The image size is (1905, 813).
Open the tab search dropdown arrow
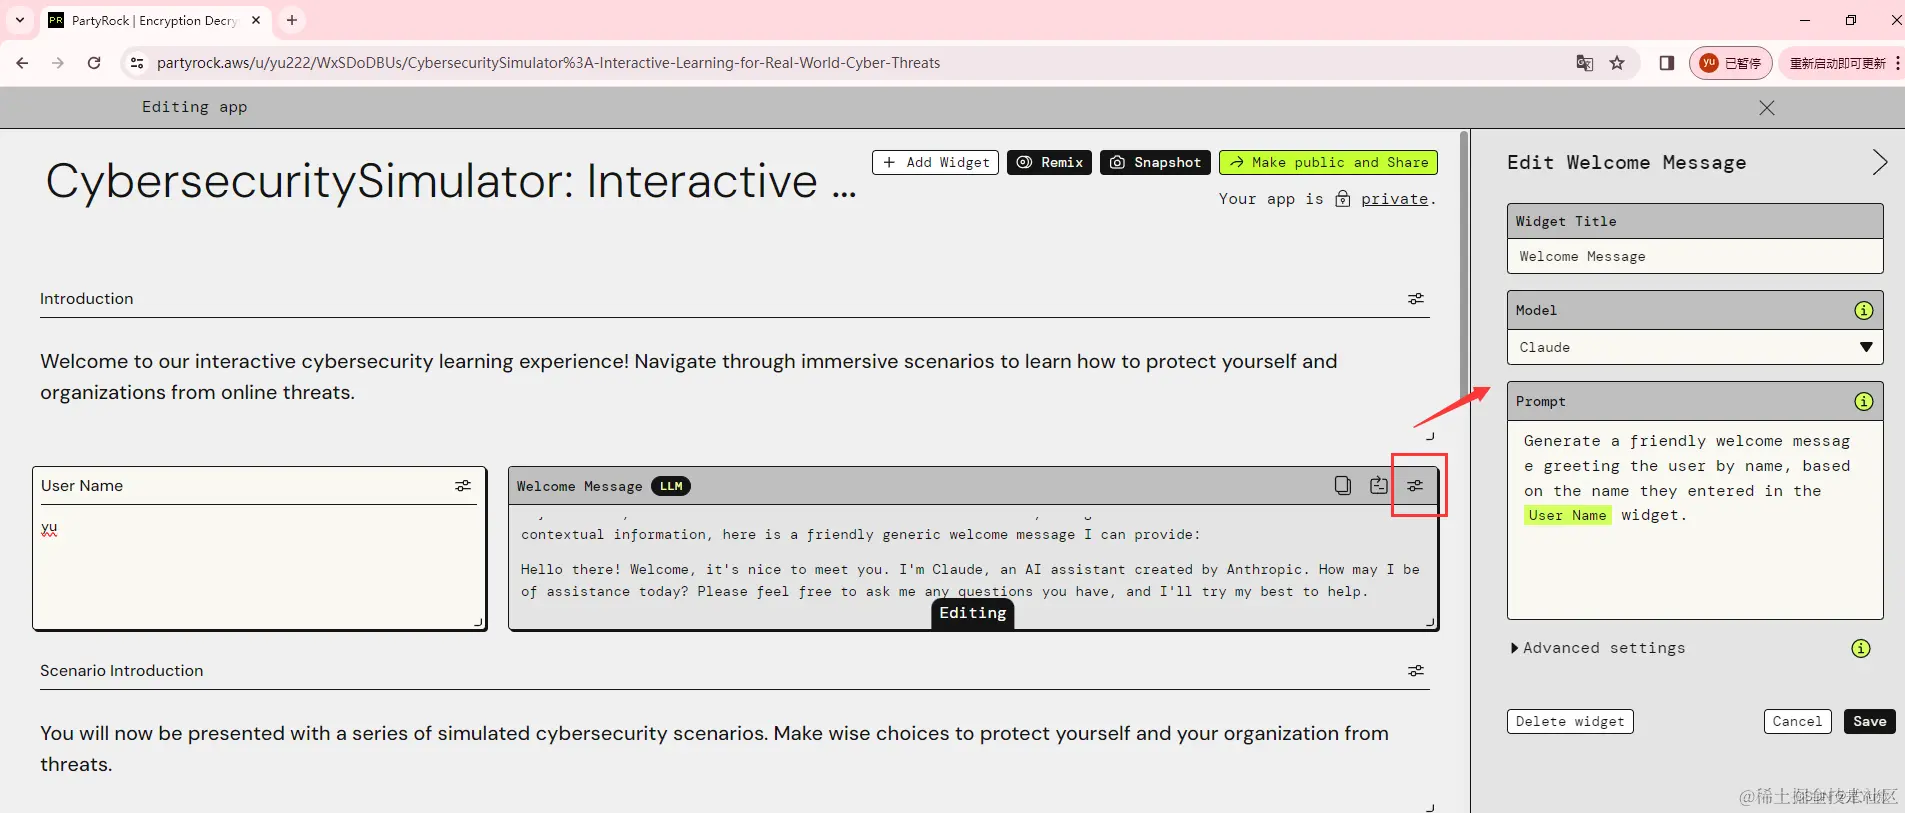point(19,20)
